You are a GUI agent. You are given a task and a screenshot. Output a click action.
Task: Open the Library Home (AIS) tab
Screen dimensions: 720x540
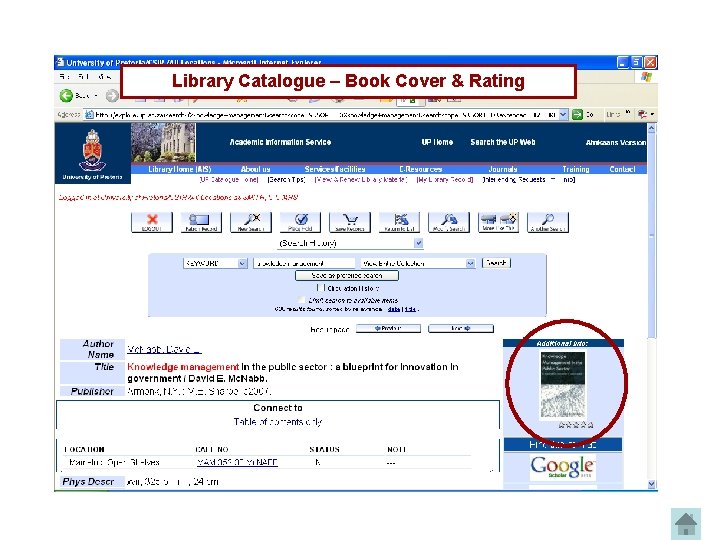coord(180,169)
